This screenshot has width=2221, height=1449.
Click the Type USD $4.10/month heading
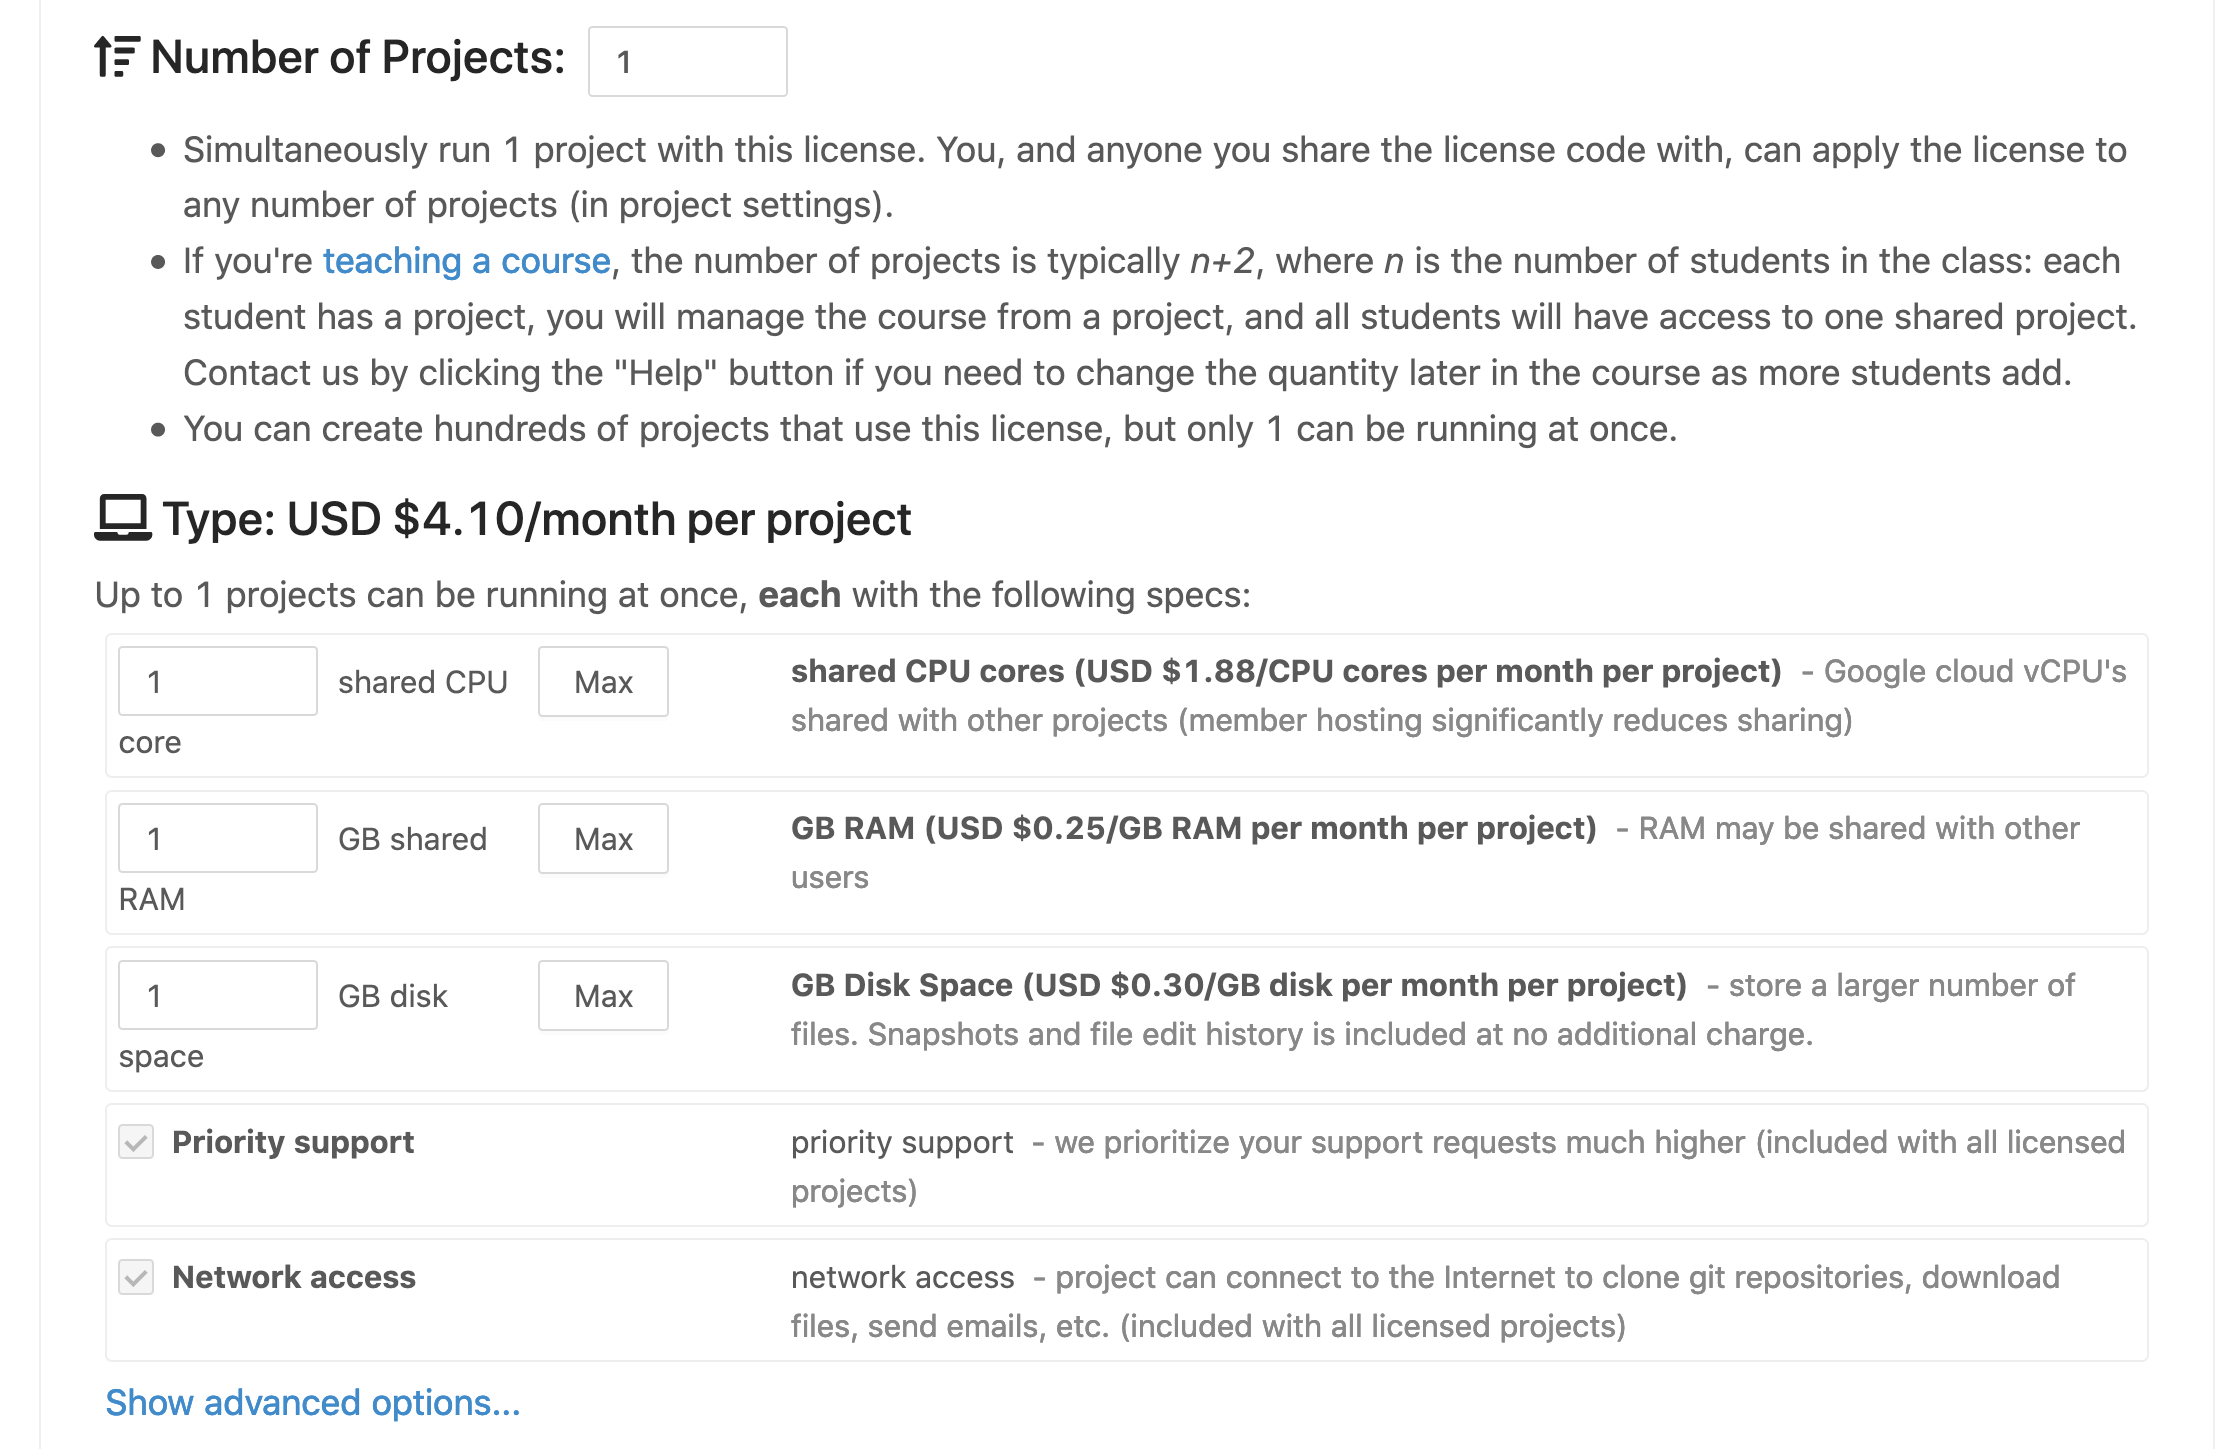click(x=536, y=520)
